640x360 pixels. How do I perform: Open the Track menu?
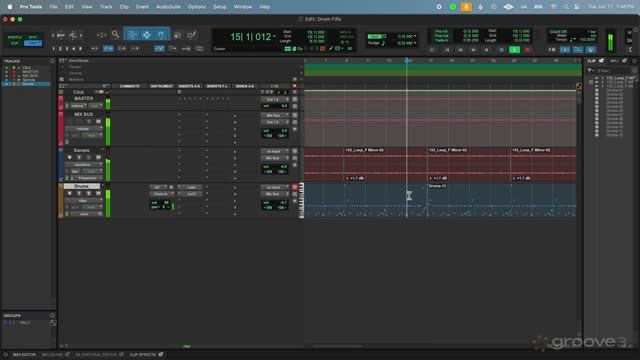coord(106,7)
